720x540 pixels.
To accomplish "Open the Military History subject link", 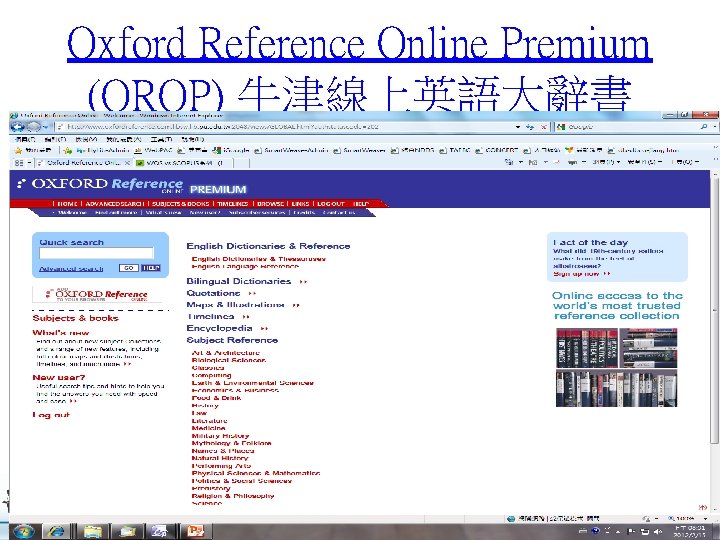I will pyautogui.click(x=220, y=436).
